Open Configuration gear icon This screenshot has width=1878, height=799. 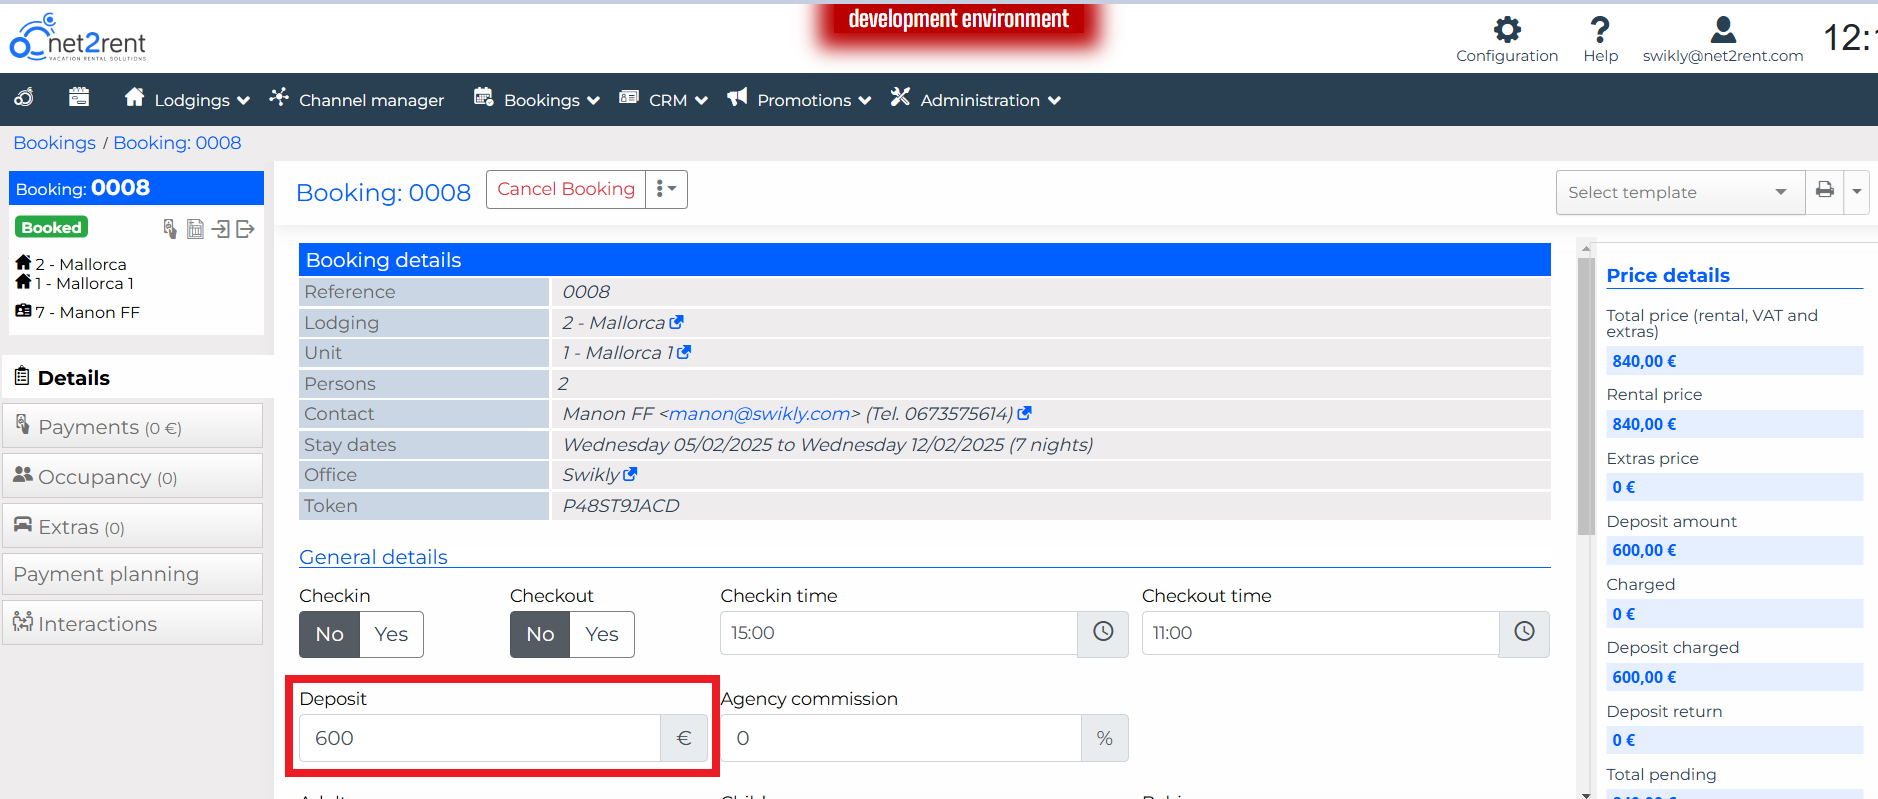1507,29
